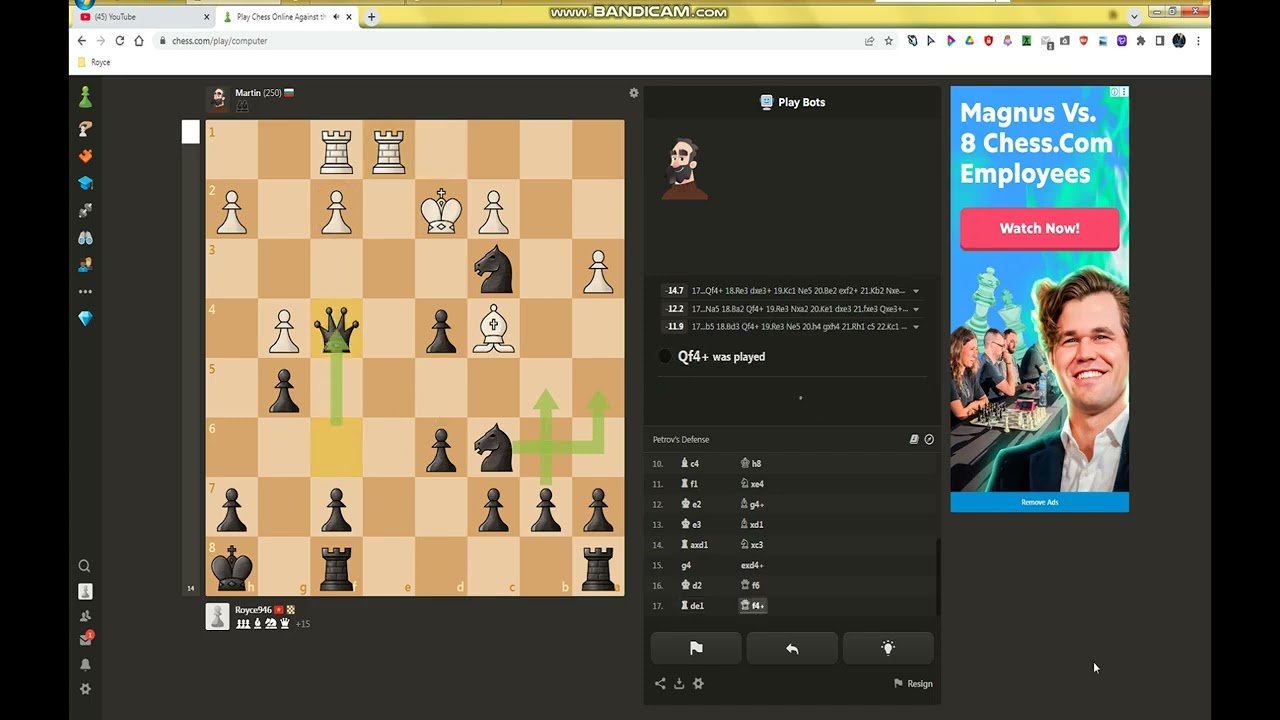Expand the -12.2 engine line

coord(916,309)
